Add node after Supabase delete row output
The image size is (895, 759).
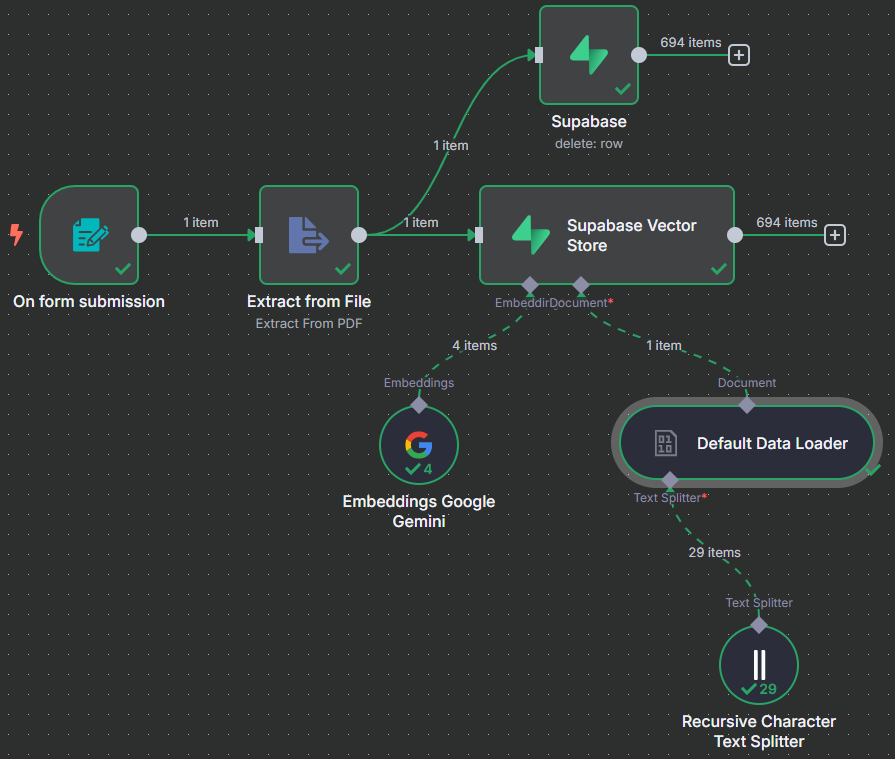pyautogui.click(x=739, y=55)
